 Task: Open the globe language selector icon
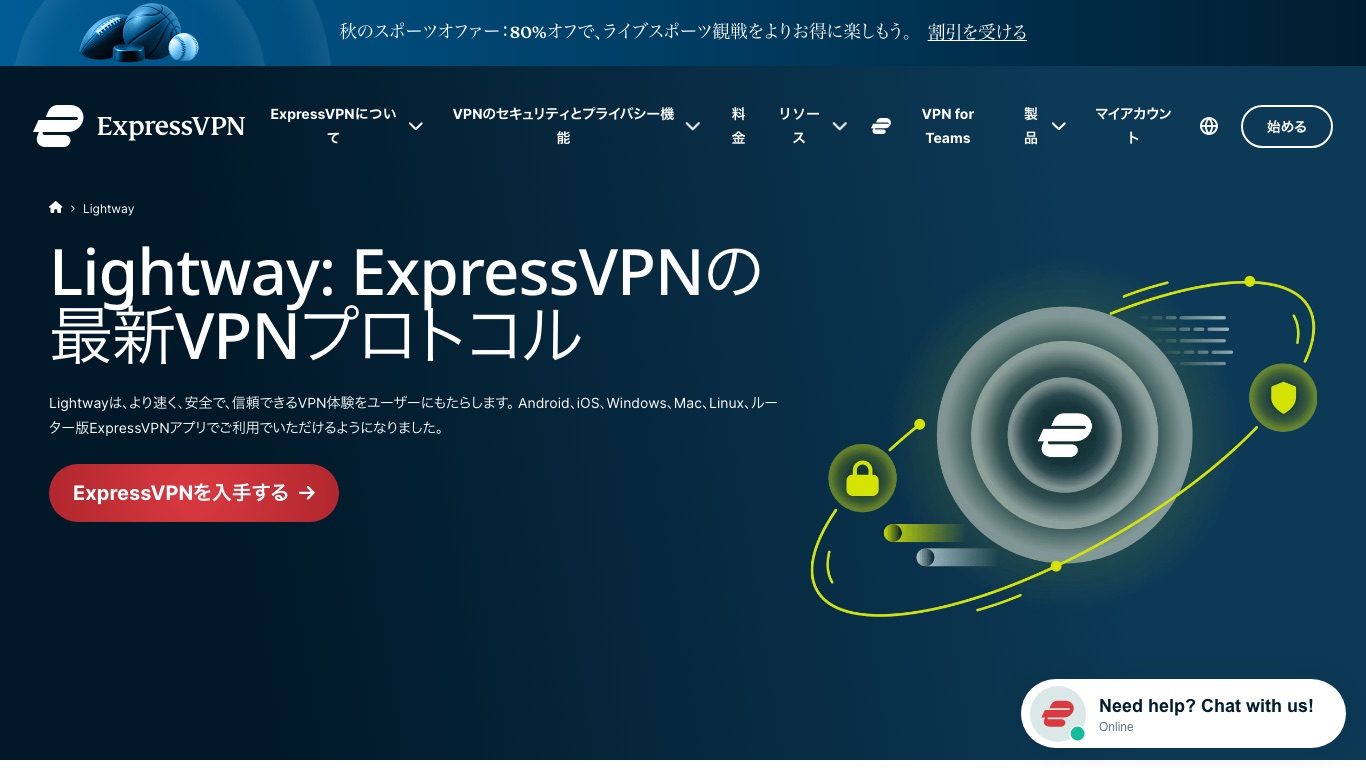click(x=1209, y=126)
